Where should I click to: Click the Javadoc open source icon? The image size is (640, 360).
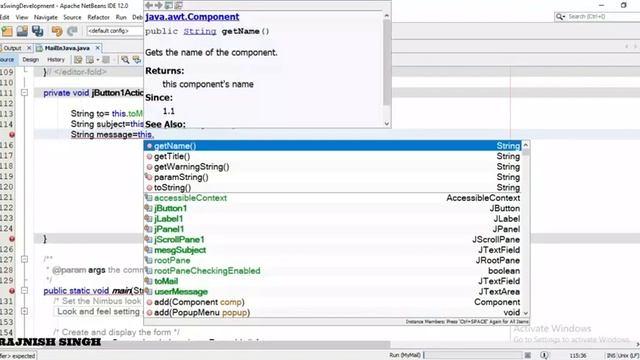coord(178,5)
